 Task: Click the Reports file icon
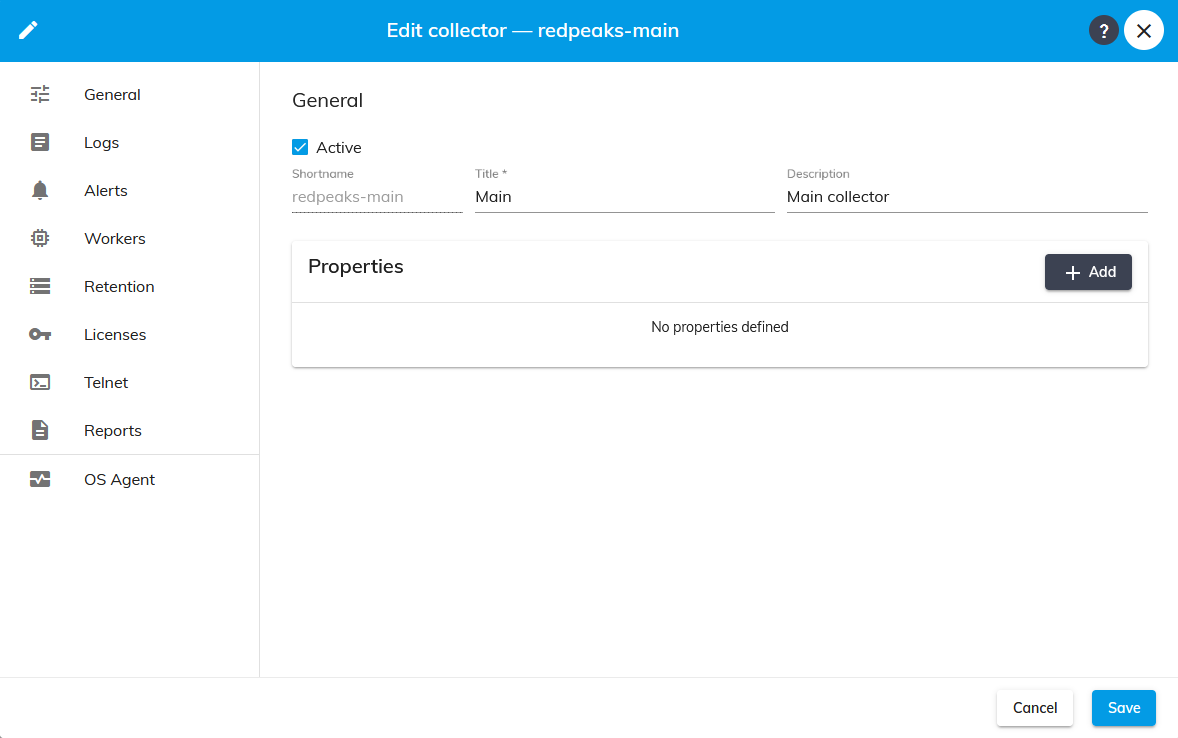pos(40,430)
